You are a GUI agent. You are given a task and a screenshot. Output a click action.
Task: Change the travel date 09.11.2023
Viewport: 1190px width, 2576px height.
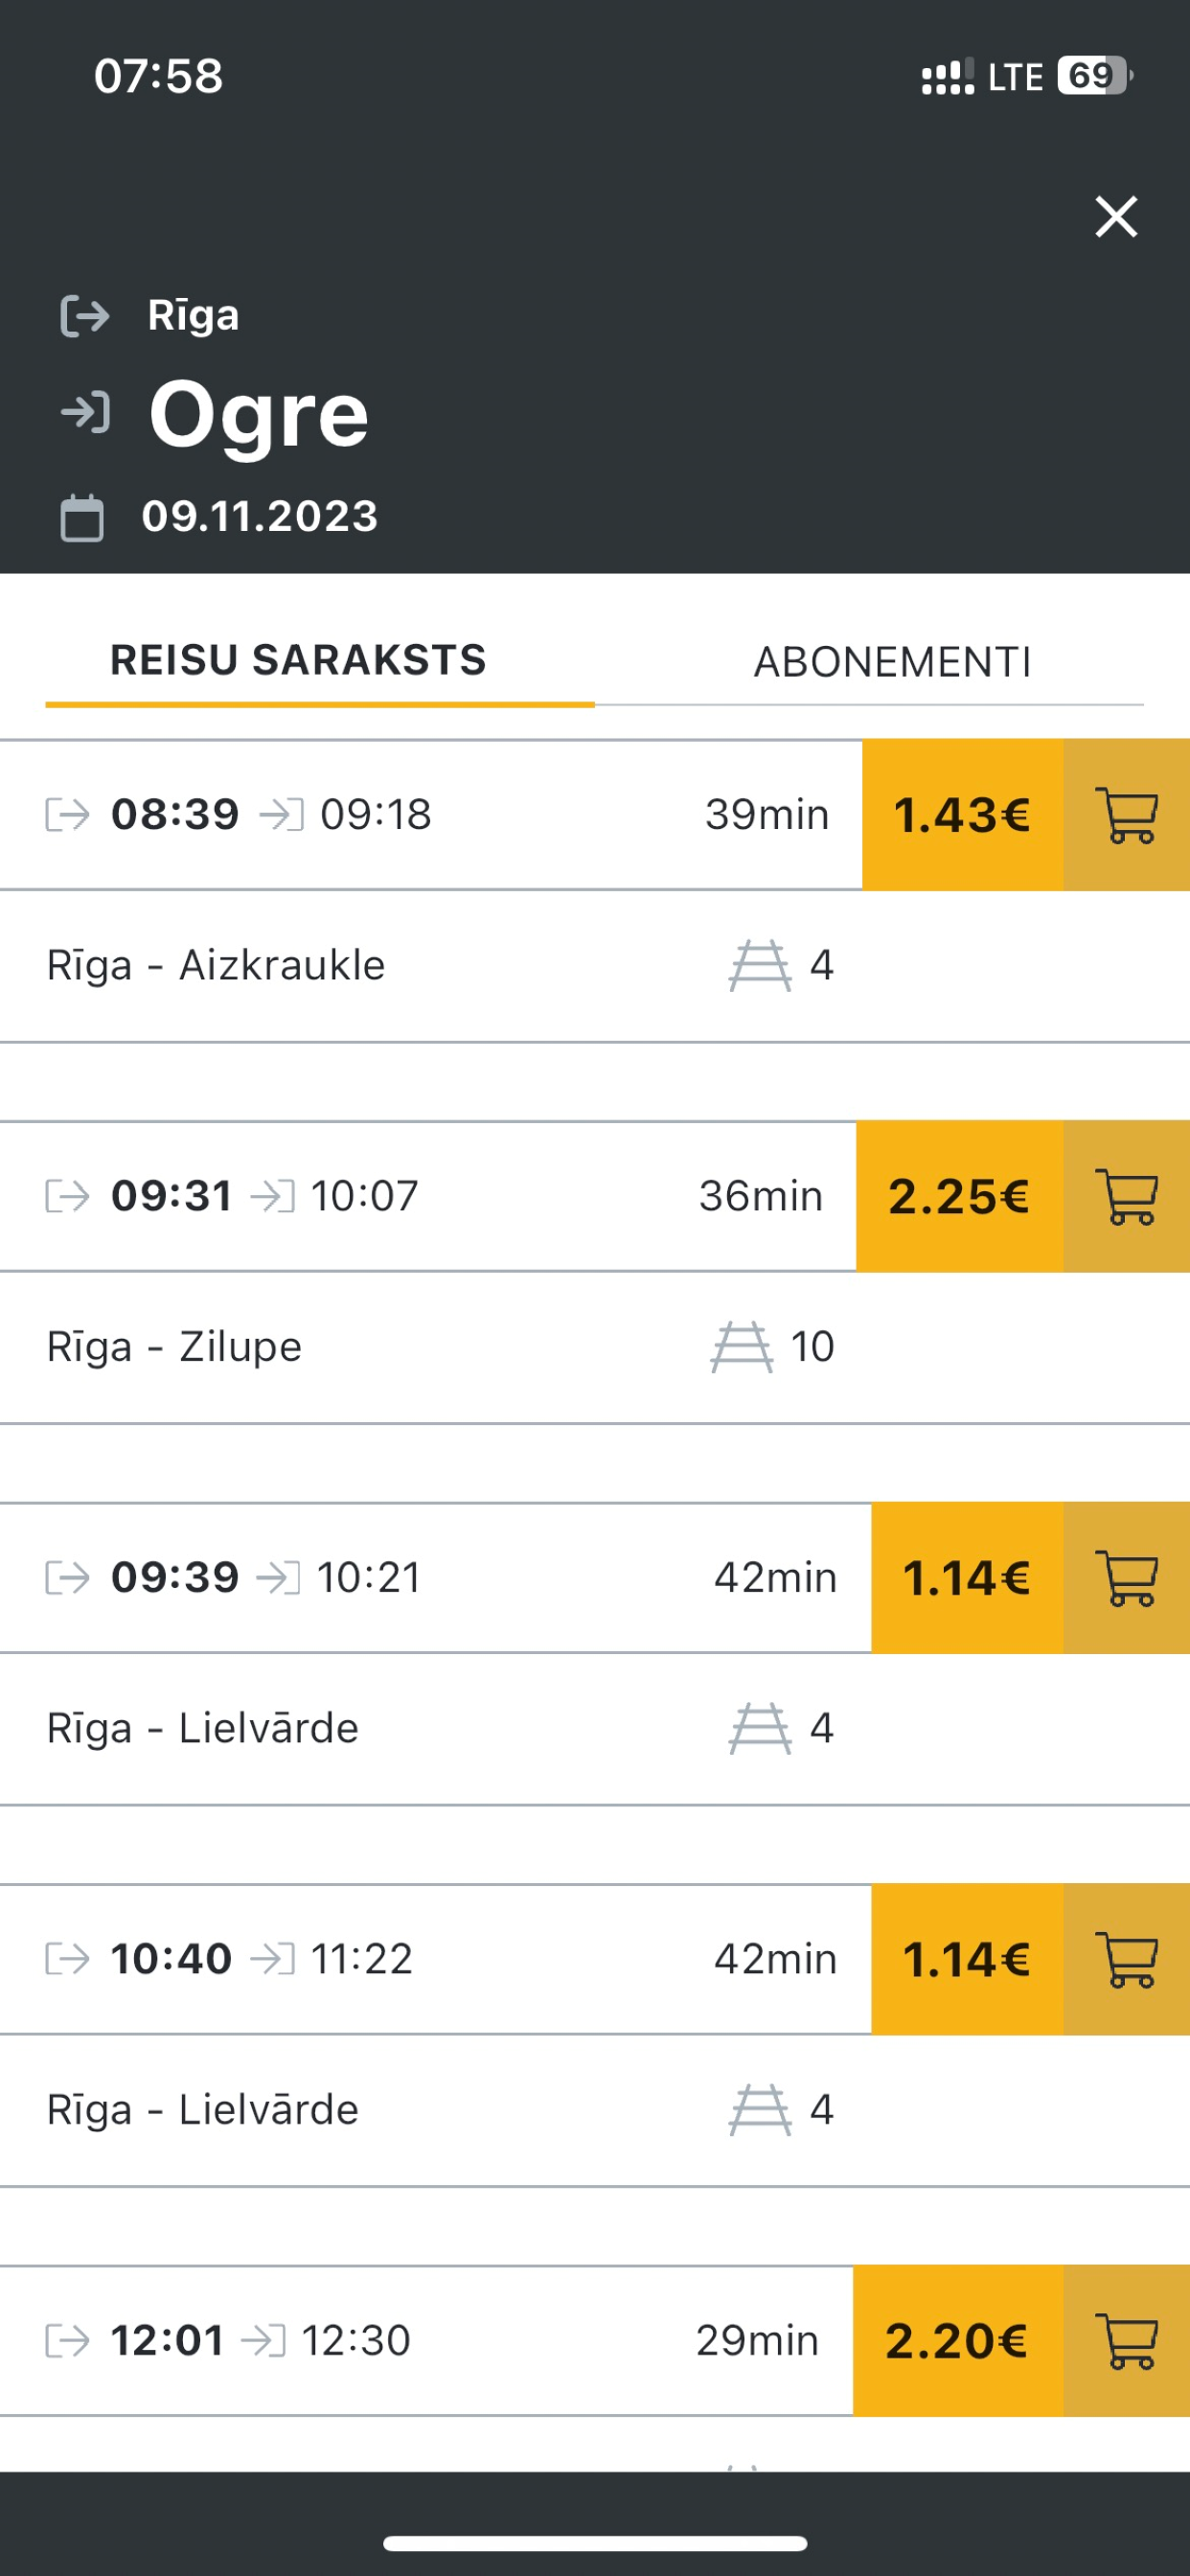coord(260,517)
